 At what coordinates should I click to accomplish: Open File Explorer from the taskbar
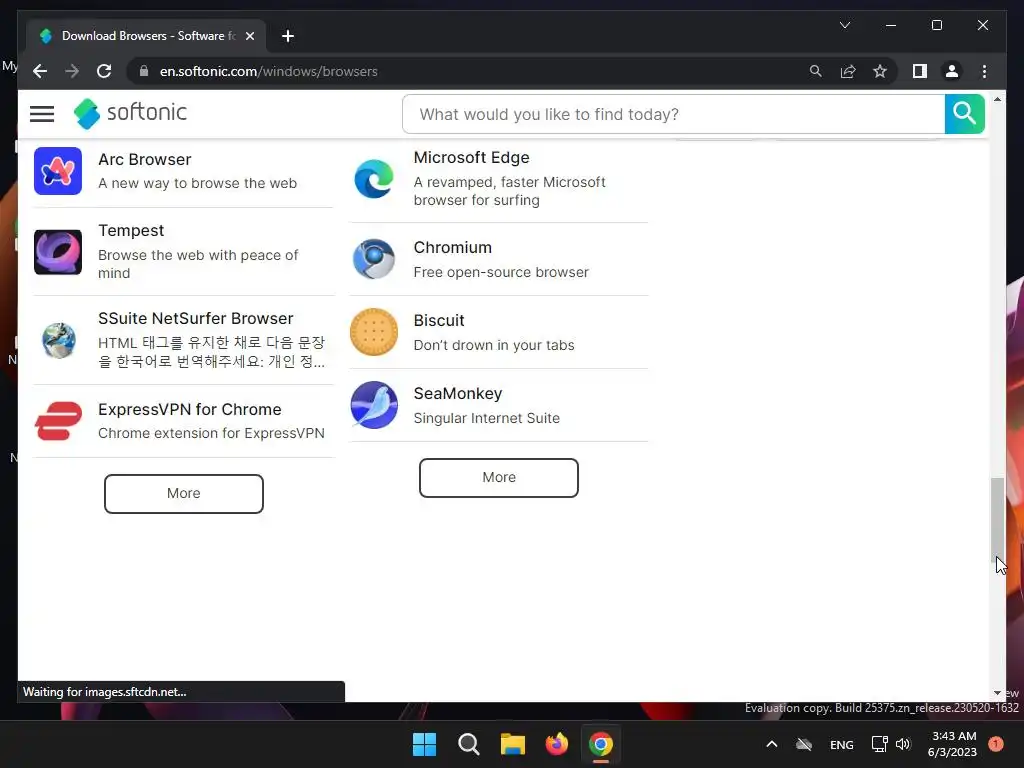513,744
